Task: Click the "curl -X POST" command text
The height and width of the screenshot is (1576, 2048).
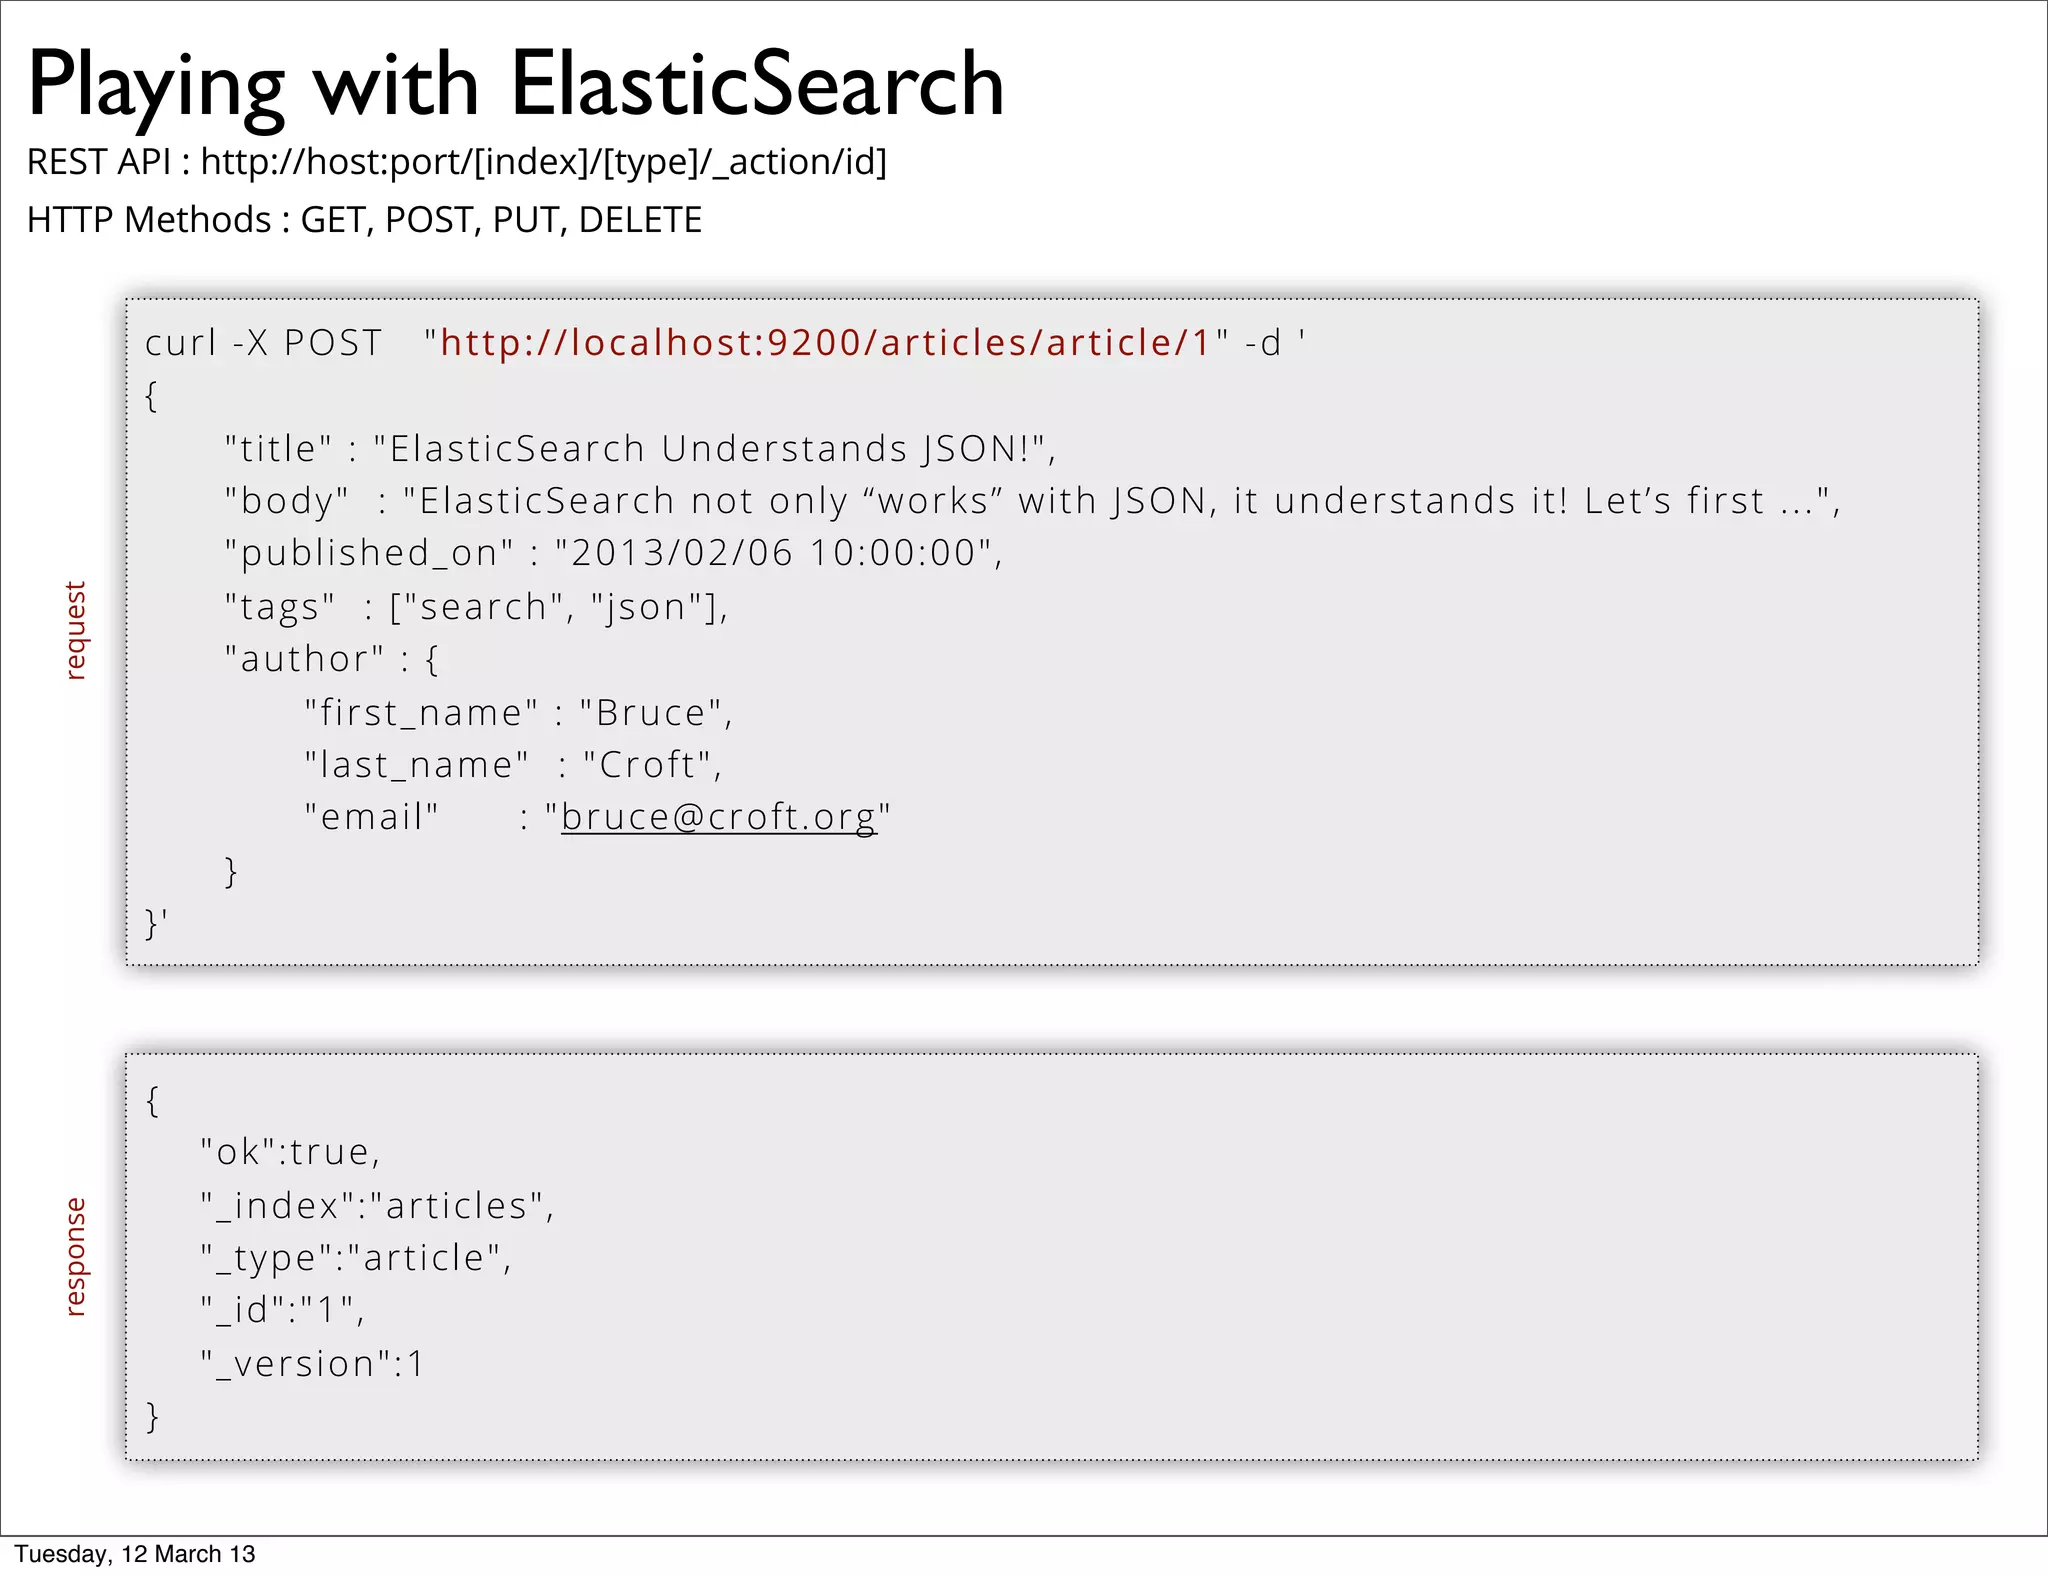Action: click(263, 343)
